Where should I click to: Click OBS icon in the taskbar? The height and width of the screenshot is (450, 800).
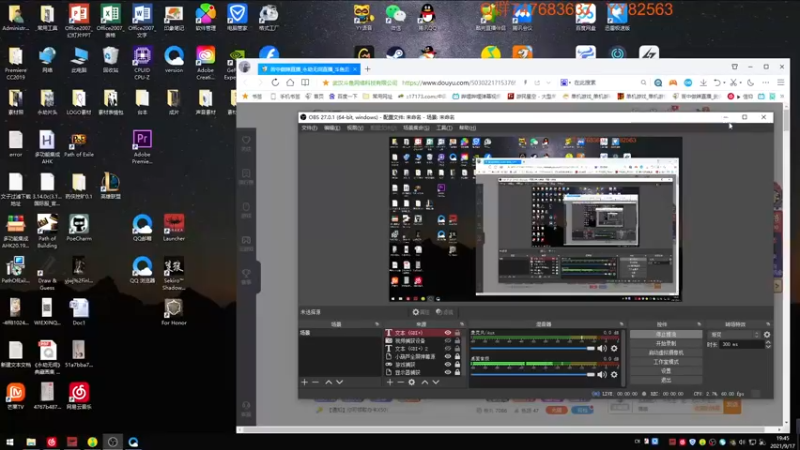tap(113, 442)
